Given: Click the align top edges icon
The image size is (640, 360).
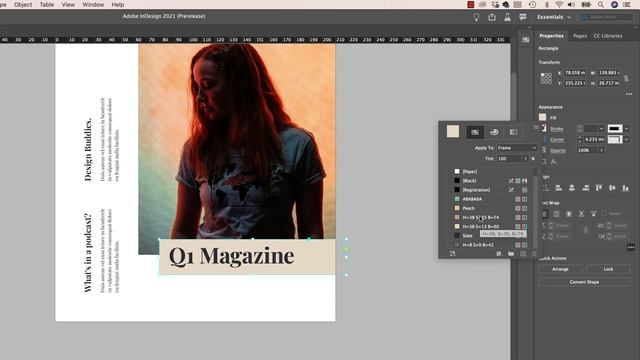Looking at the screenshot, I should tap(598, 188).
